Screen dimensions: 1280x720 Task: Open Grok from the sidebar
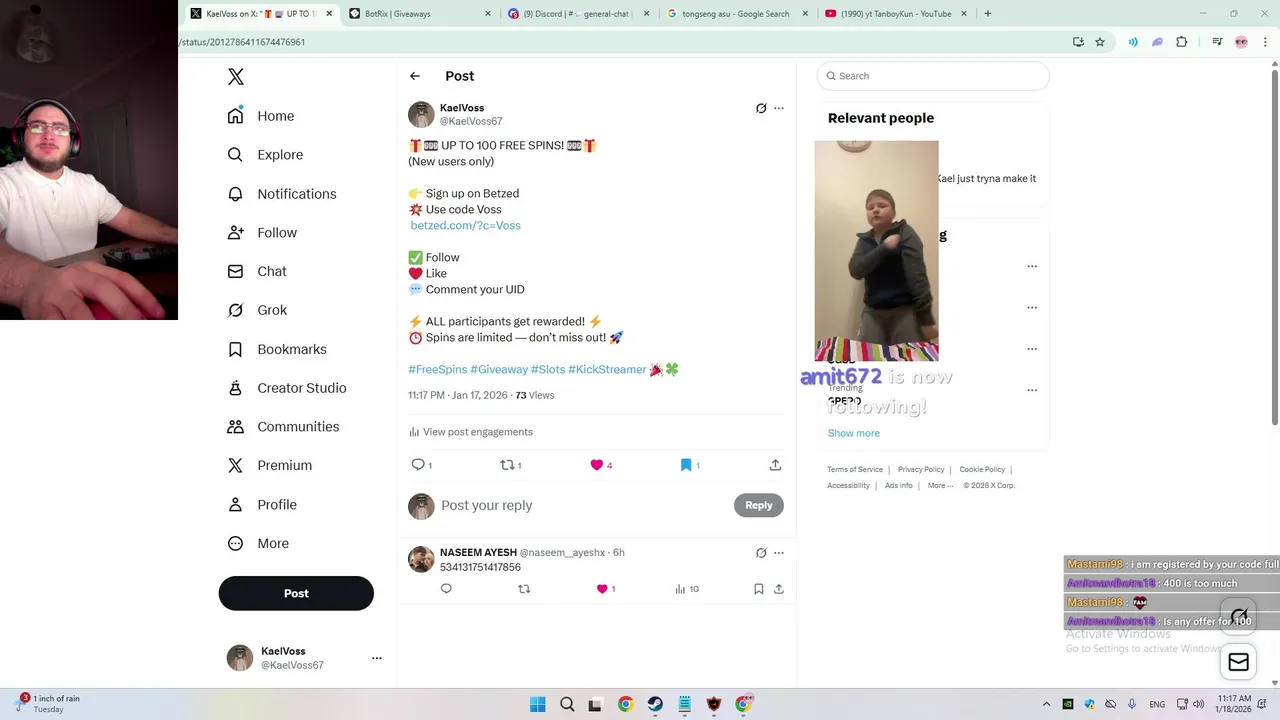257,310
